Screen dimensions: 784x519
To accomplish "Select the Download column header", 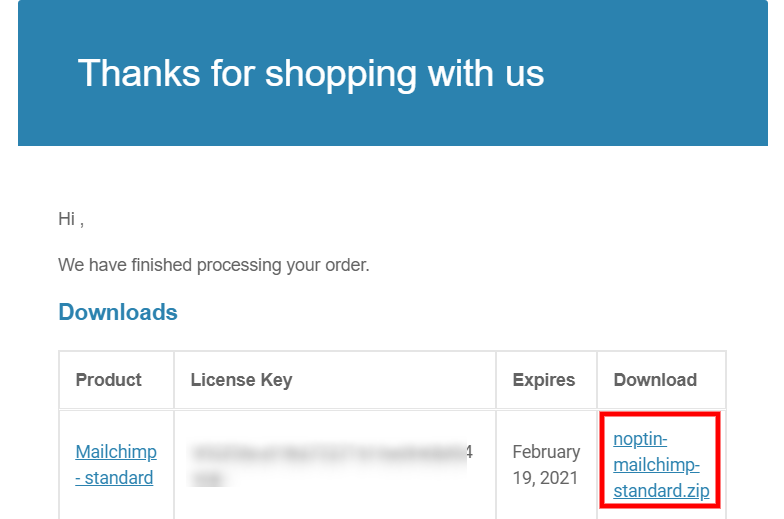I will tap(655, 380).
